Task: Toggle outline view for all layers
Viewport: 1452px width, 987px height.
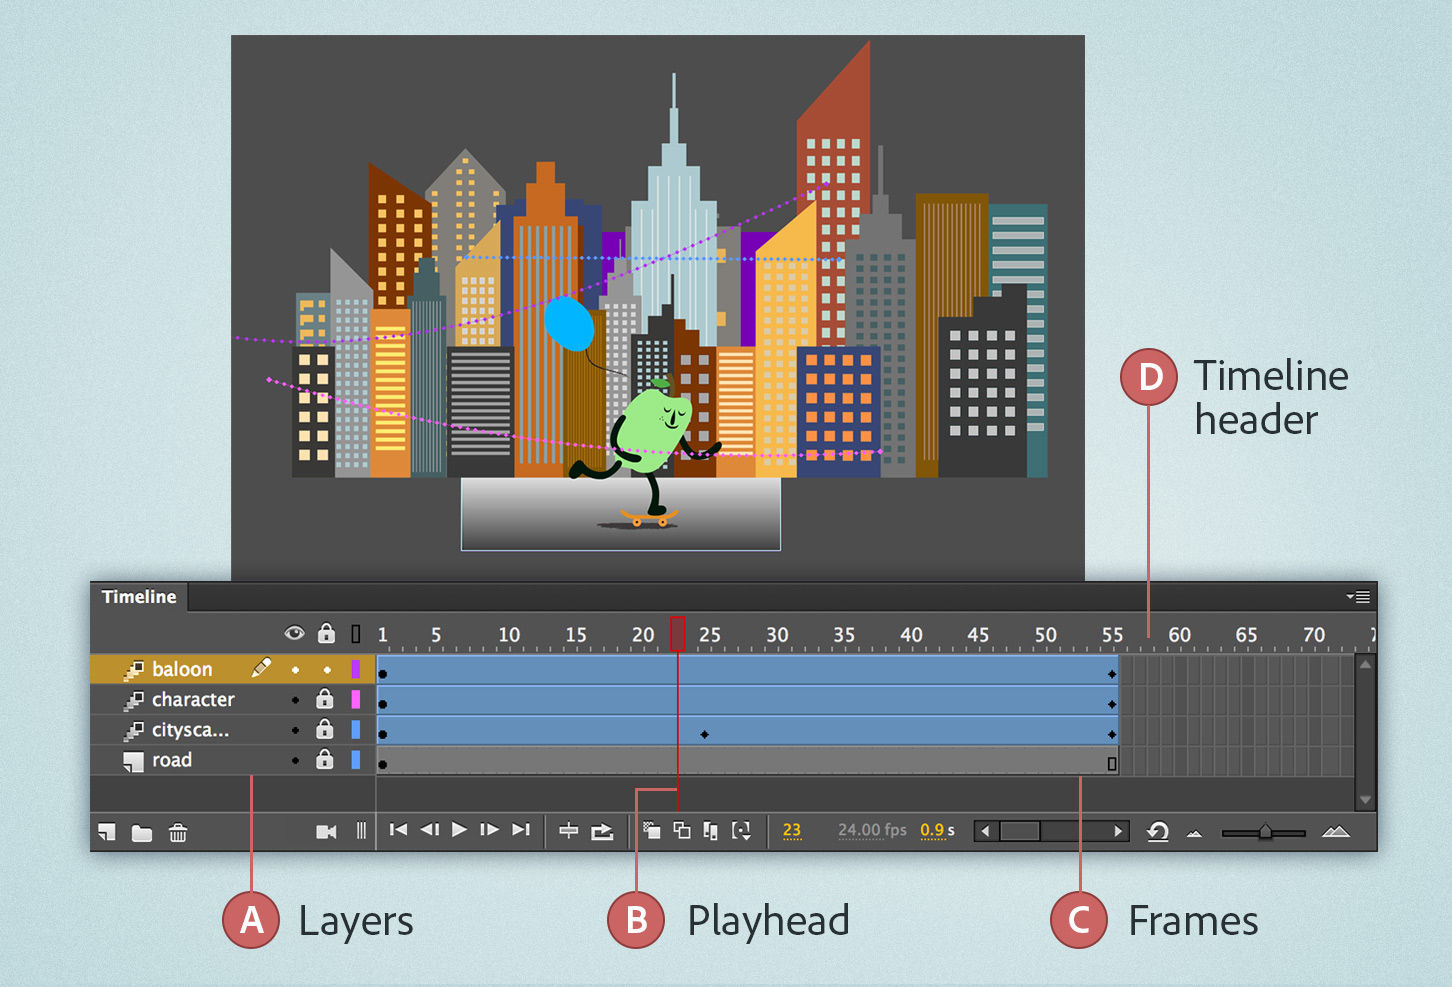Action: pos(356,632)
